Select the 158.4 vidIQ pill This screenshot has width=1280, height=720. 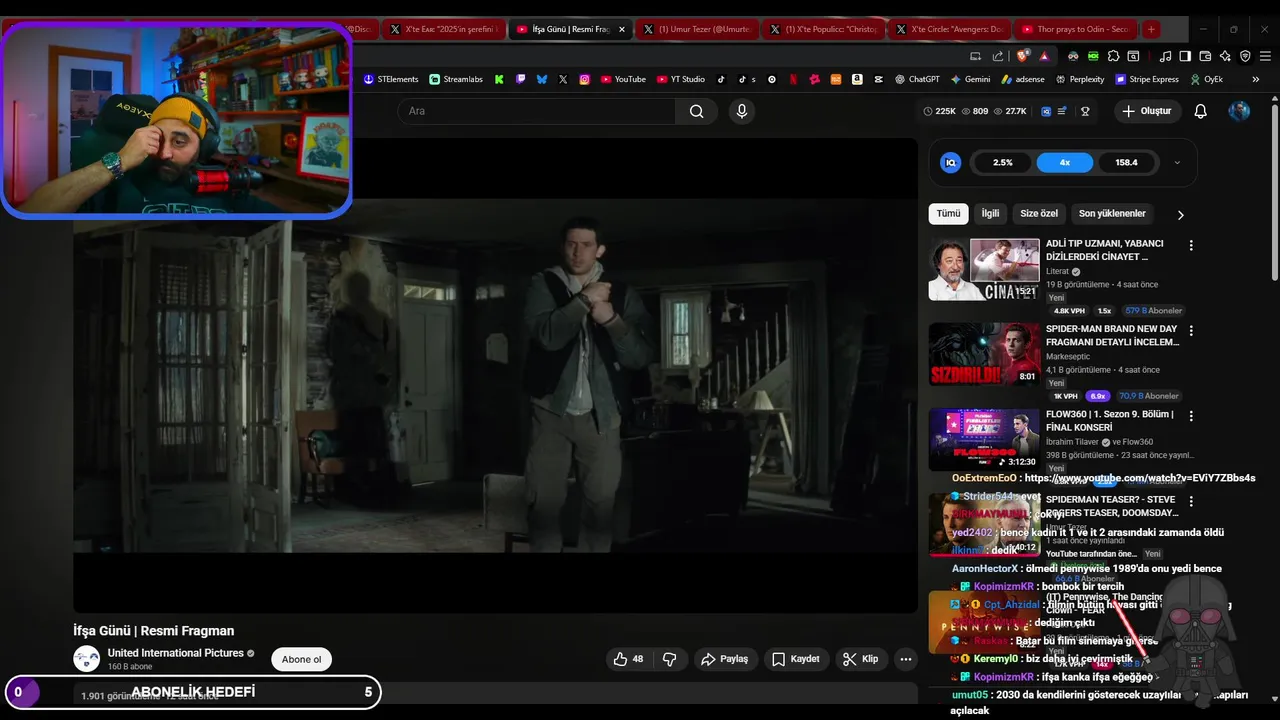[1126, 162]
